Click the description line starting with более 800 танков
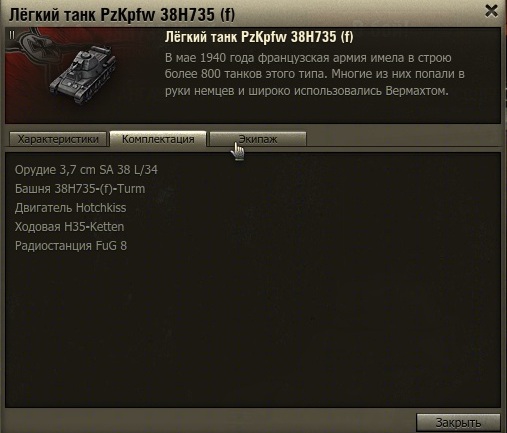 [x=315, y=74]
